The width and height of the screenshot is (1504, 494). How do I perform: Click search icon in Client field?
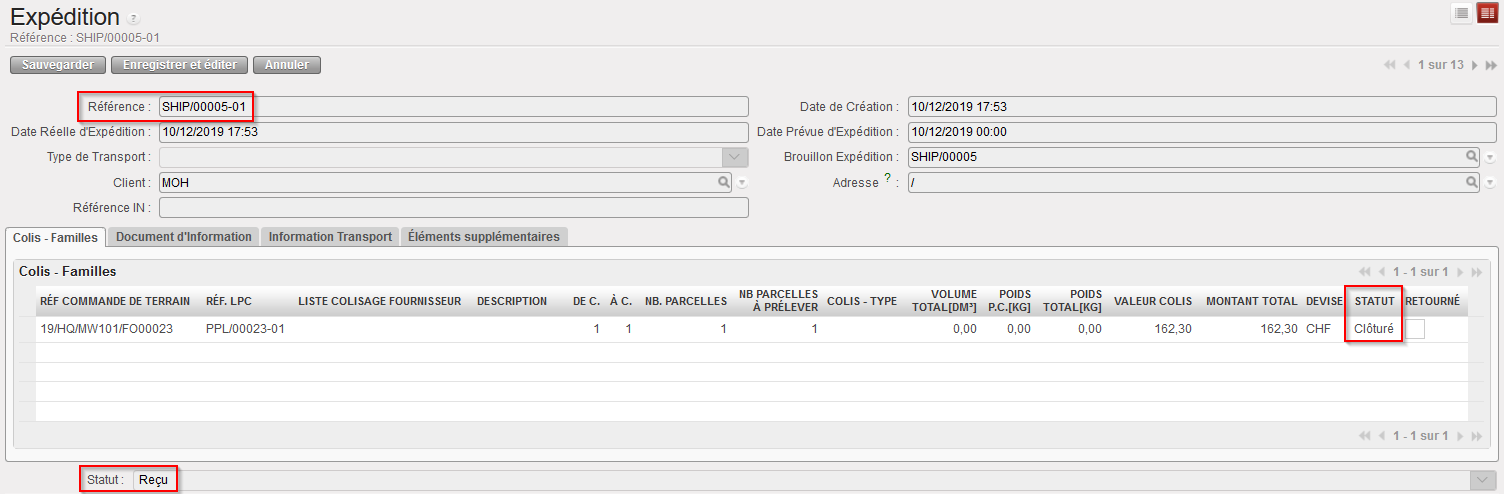tap(723, 183)
